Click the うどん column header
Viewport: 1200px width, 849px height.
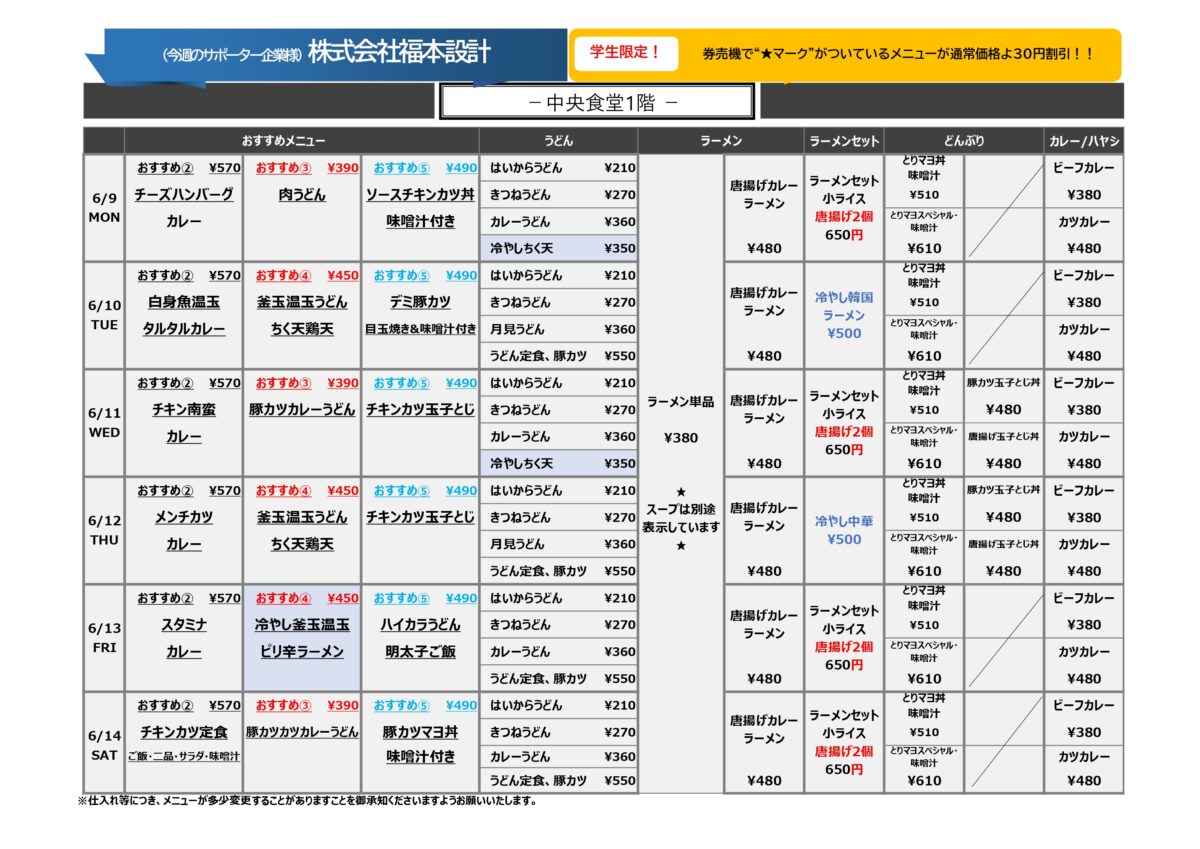click(558, 141)
